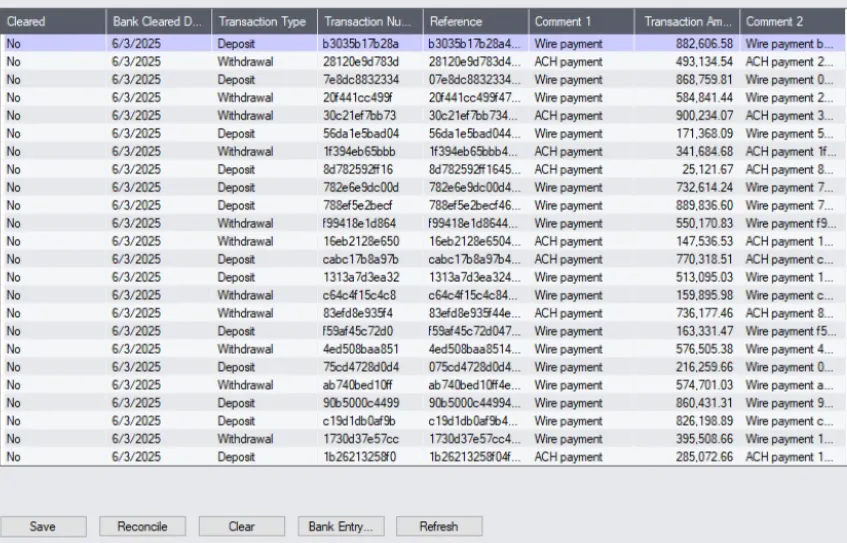Click the Clear button
Viewport: 847px width, 543px height.
[x=241, y=526]
